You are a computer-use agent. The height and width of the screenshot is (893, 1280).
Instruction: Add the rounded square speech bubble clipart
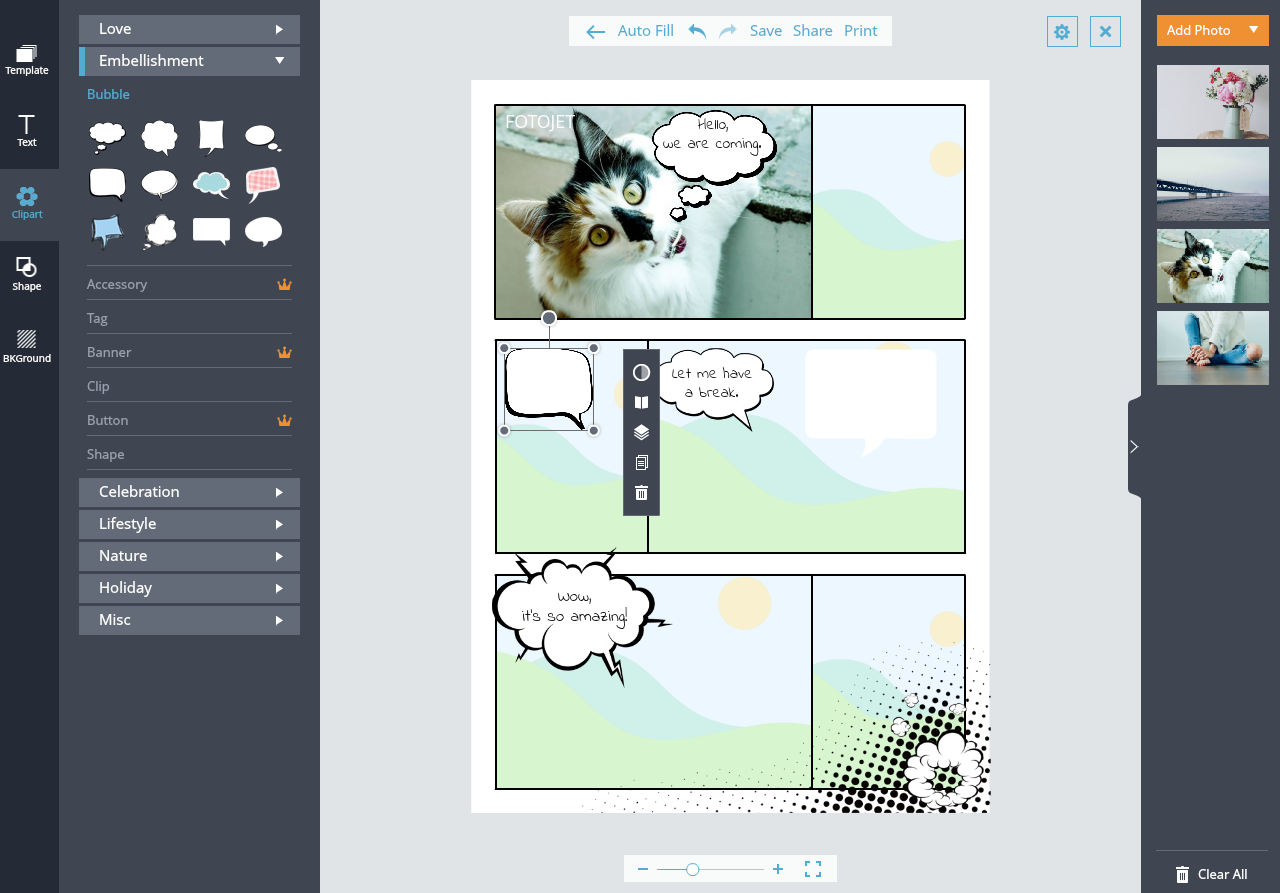[107, 184]
